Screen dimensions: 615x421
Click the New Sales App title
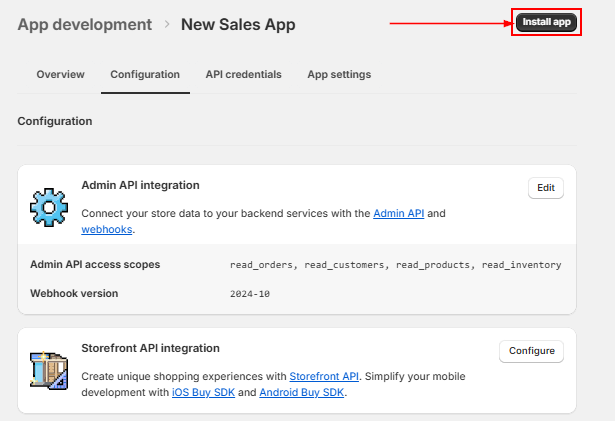pos(238,24)
